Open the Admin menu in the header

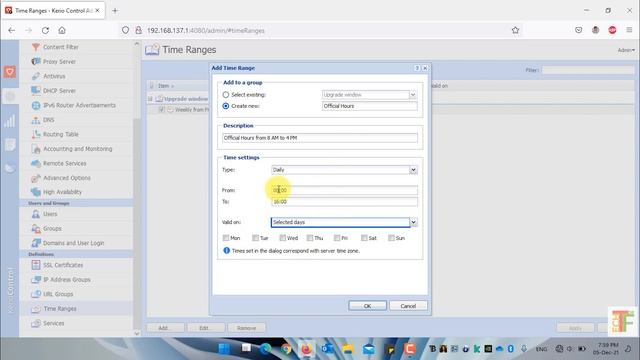click(x=626, y=50)
